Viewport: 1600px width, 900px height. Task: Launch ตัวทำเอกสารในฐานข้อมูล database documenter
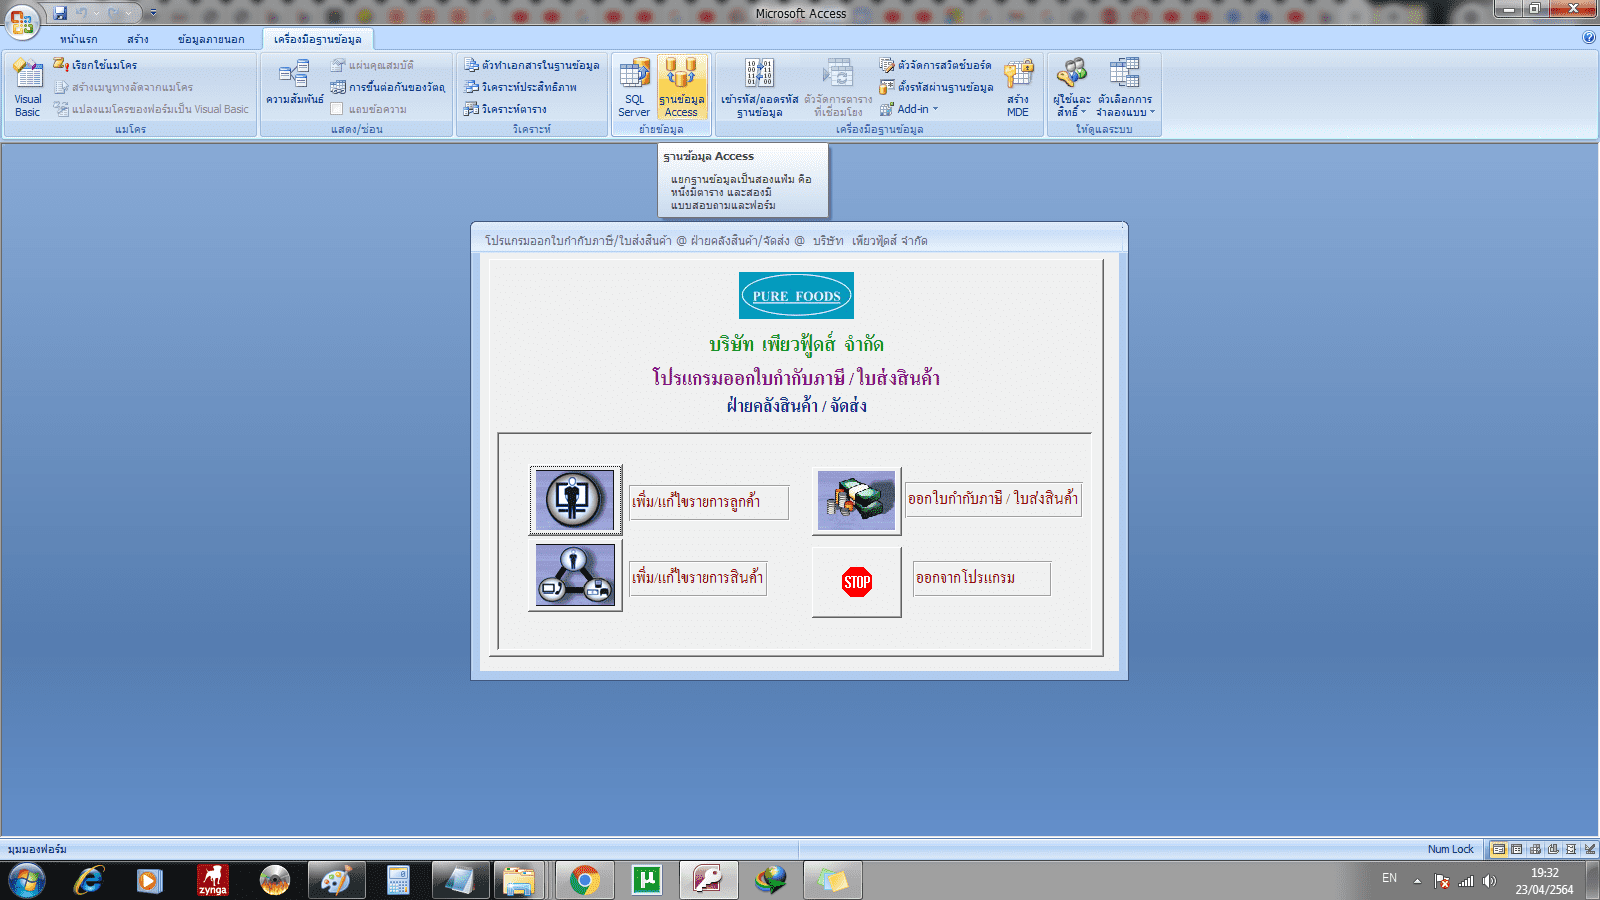click(531, 65)
